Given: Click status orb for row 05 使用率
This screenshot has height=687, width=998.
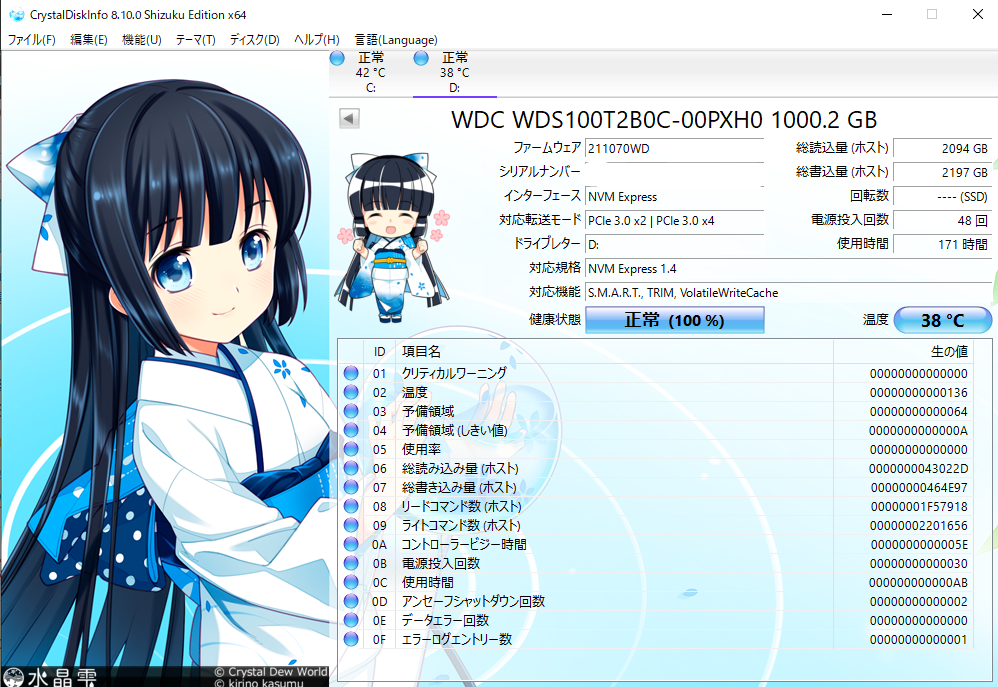Looking at the screenshot, I should click(x=351, y=449).
